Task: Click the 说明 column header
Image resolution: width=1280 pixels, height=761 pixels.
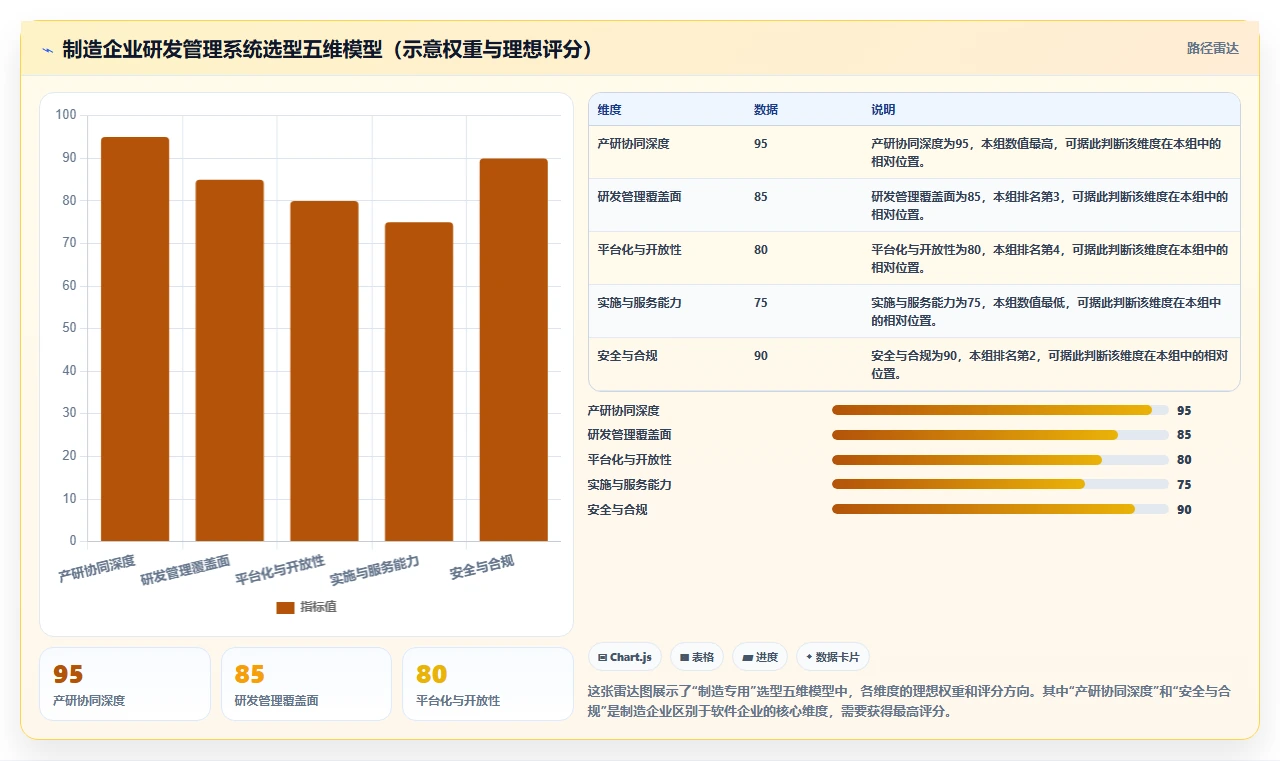Action: 883,110
